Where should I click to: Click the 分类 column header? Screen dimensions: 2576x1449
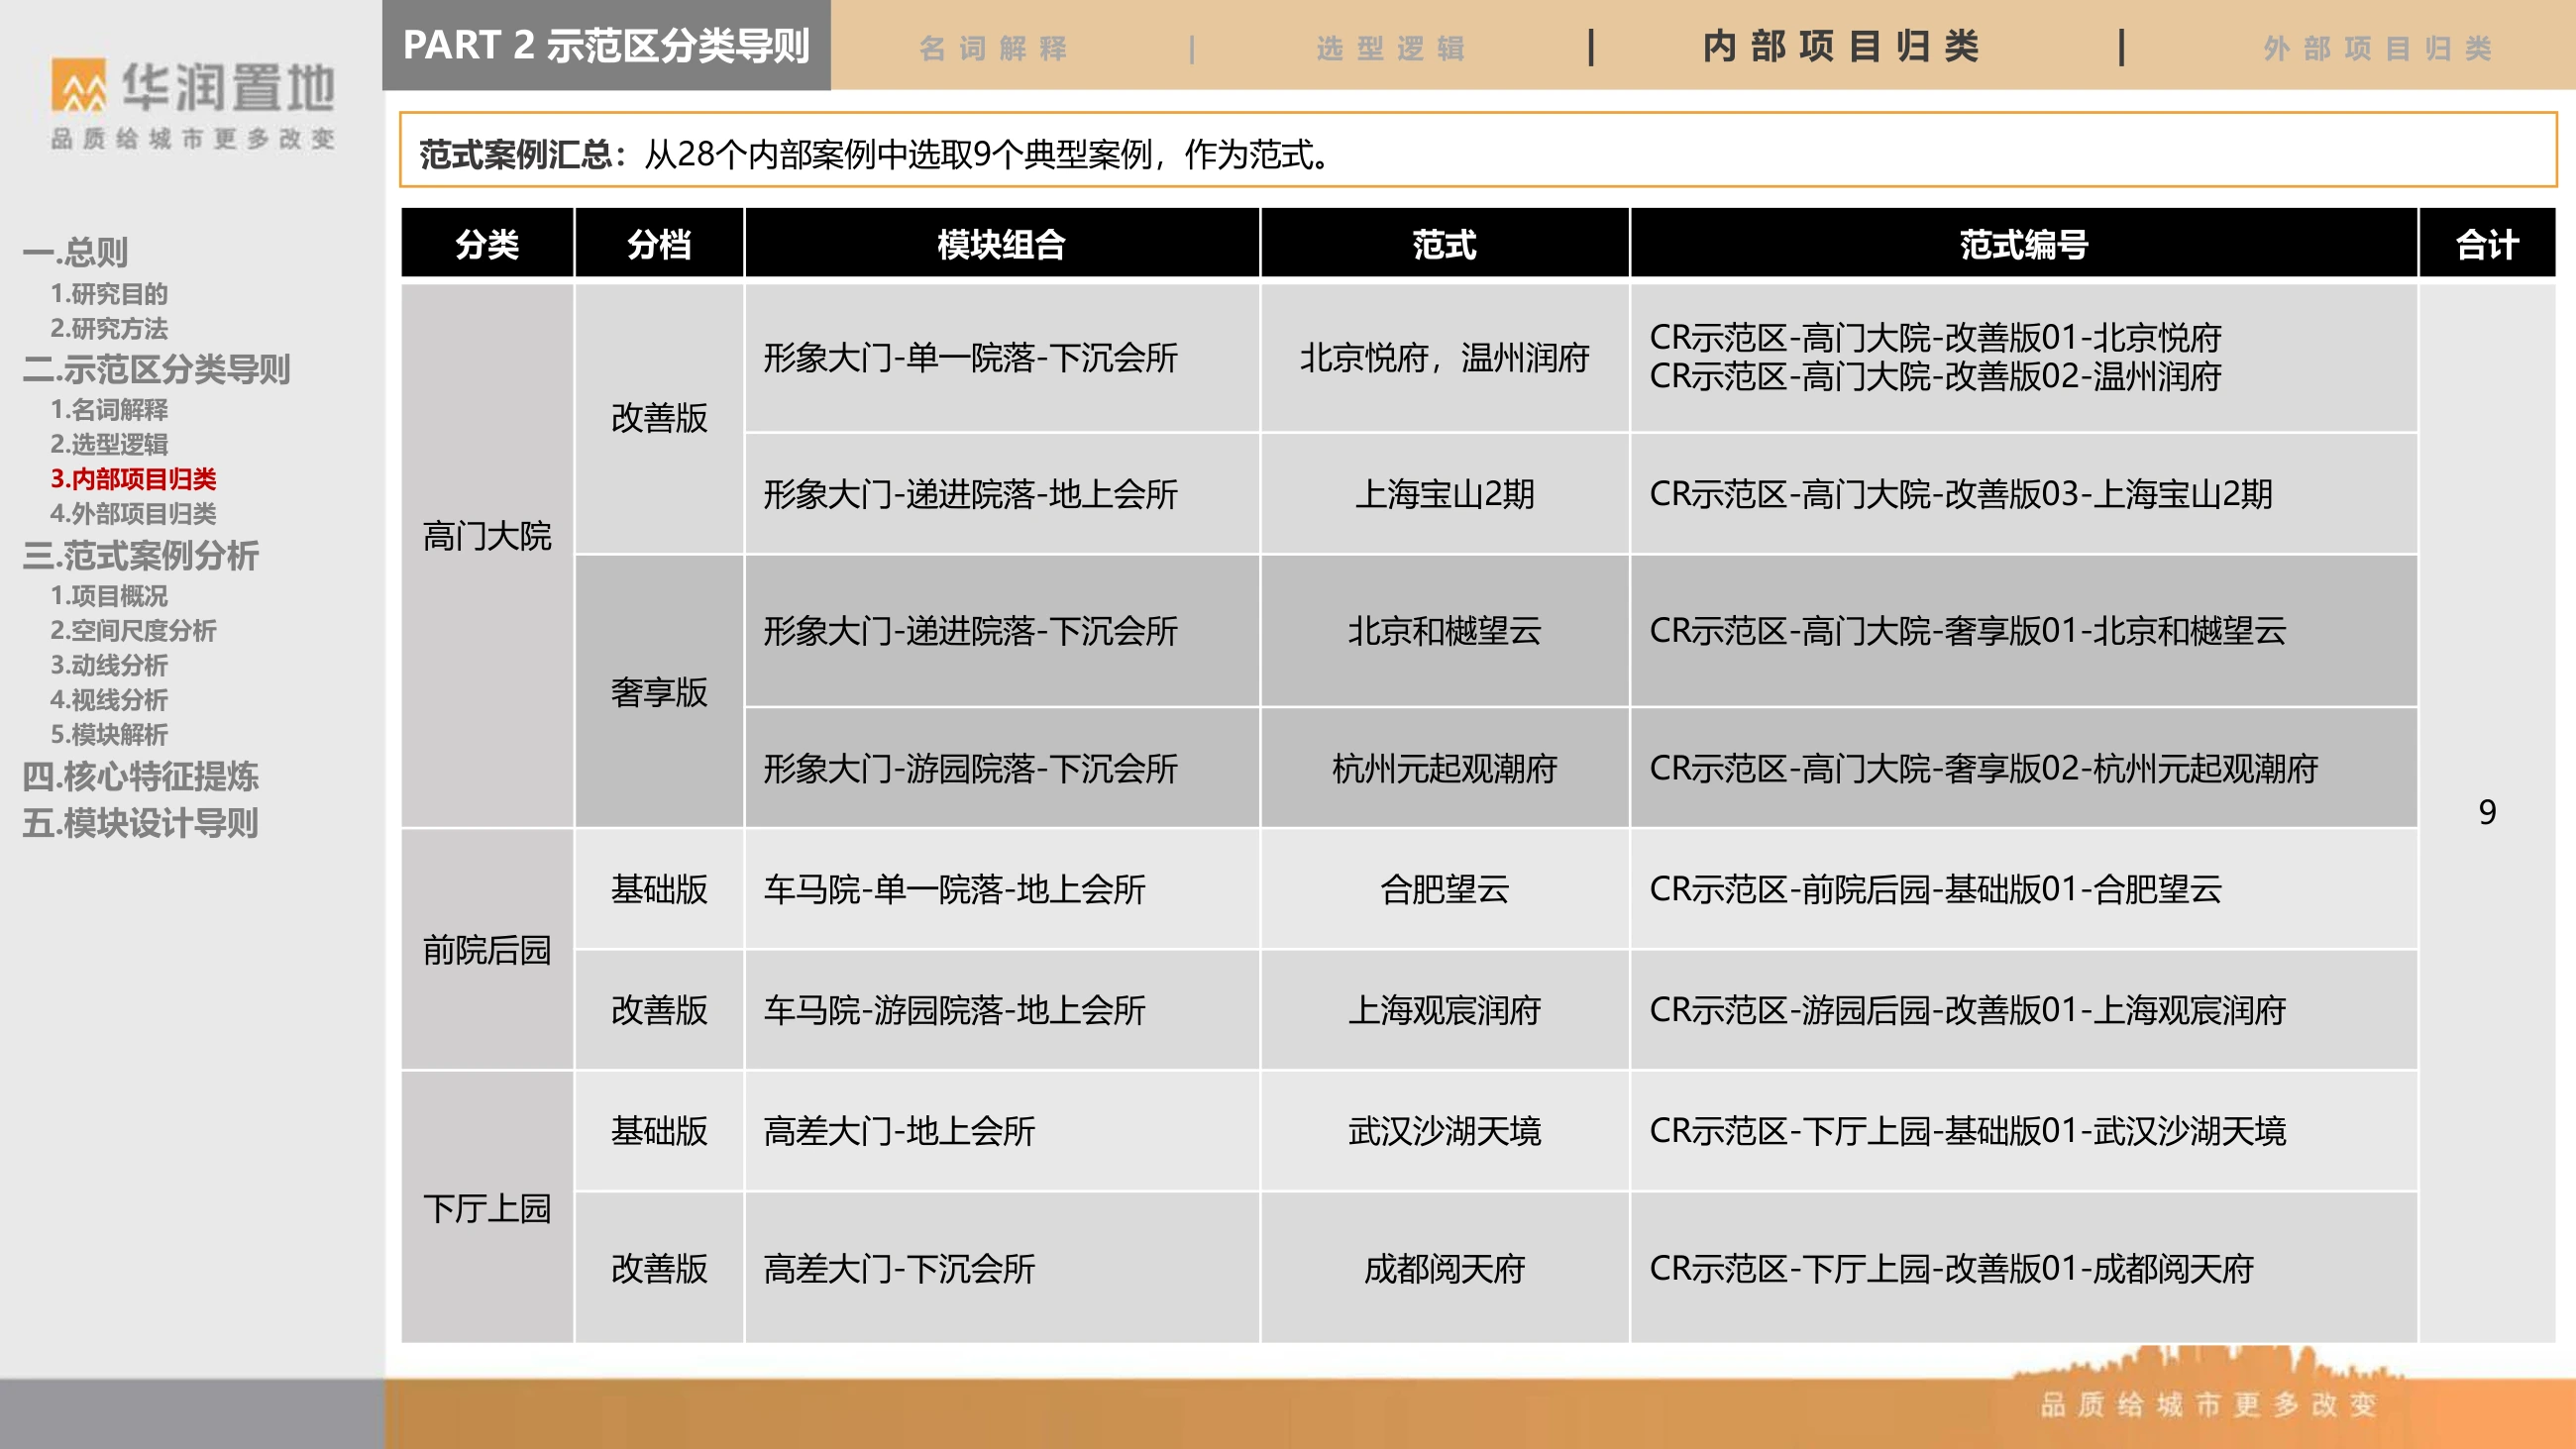pos(487,243)
